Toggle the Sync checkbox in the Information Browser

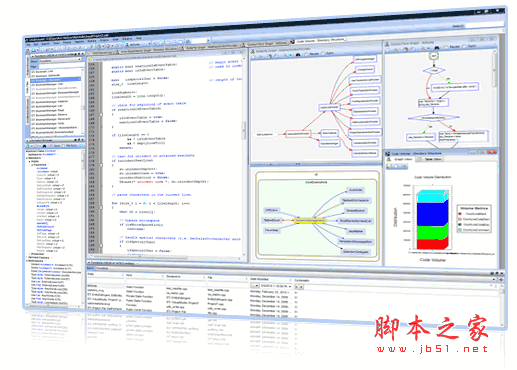52,146
